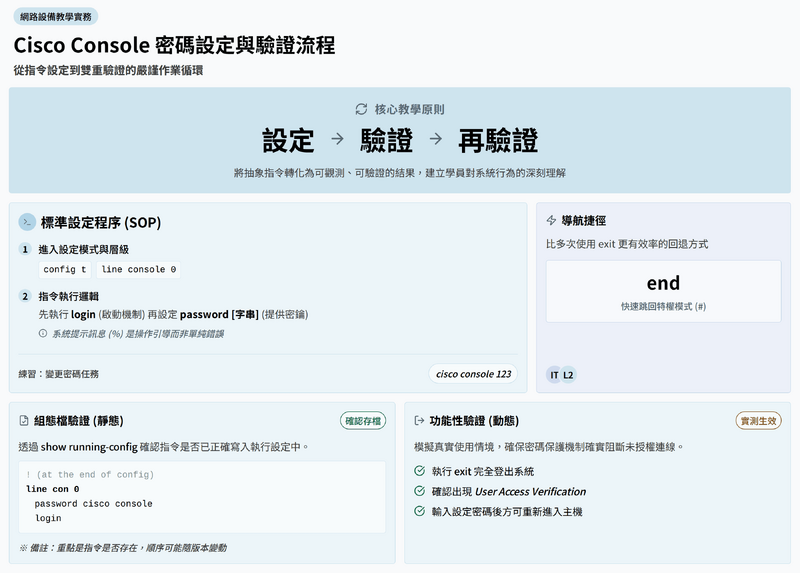Viewport: 800px width, 573px height.
Task: Click the file icon next to 組態檔驗證
Action: (x=25, y=421)
